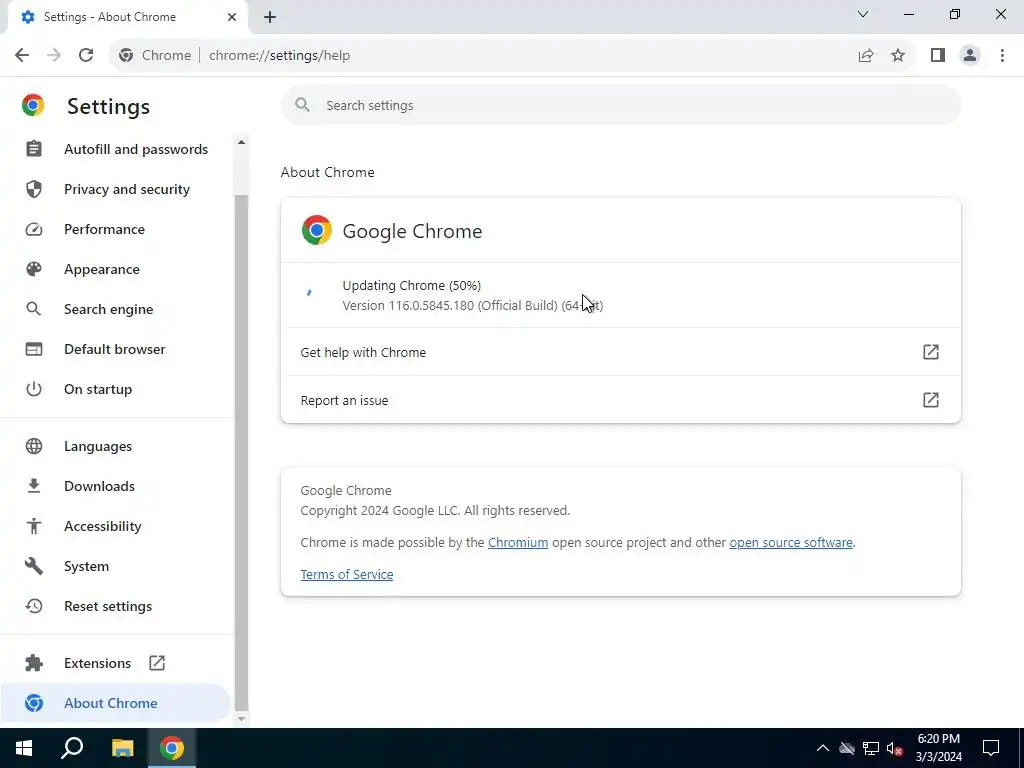The image size is (1024, 768).
Task: Click the Performance gauge icon
Action: pyautogui.click(x=34, y=229)
